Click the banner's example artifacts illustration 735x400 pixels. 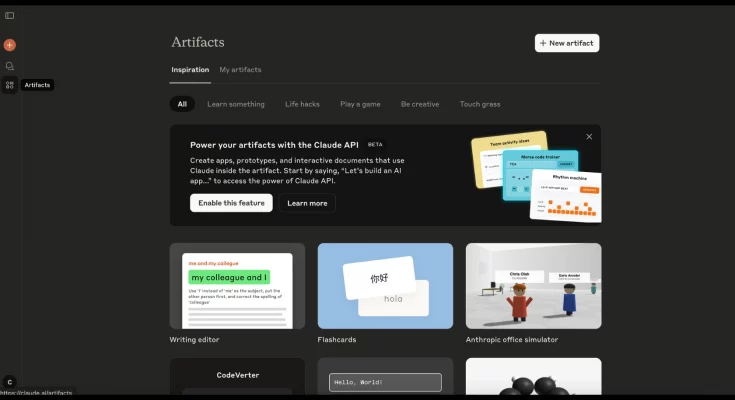coord(536,176)
